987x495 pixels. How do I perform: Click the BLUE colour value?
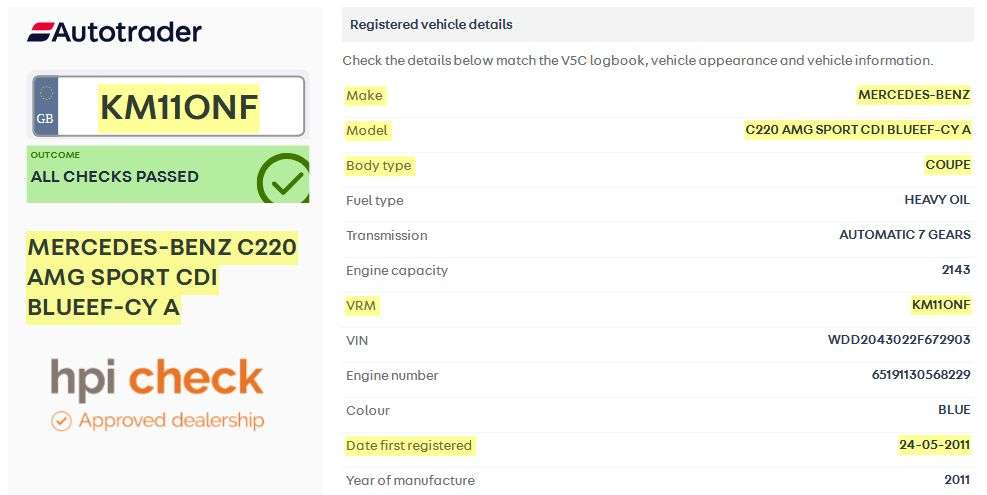(954, 410)
